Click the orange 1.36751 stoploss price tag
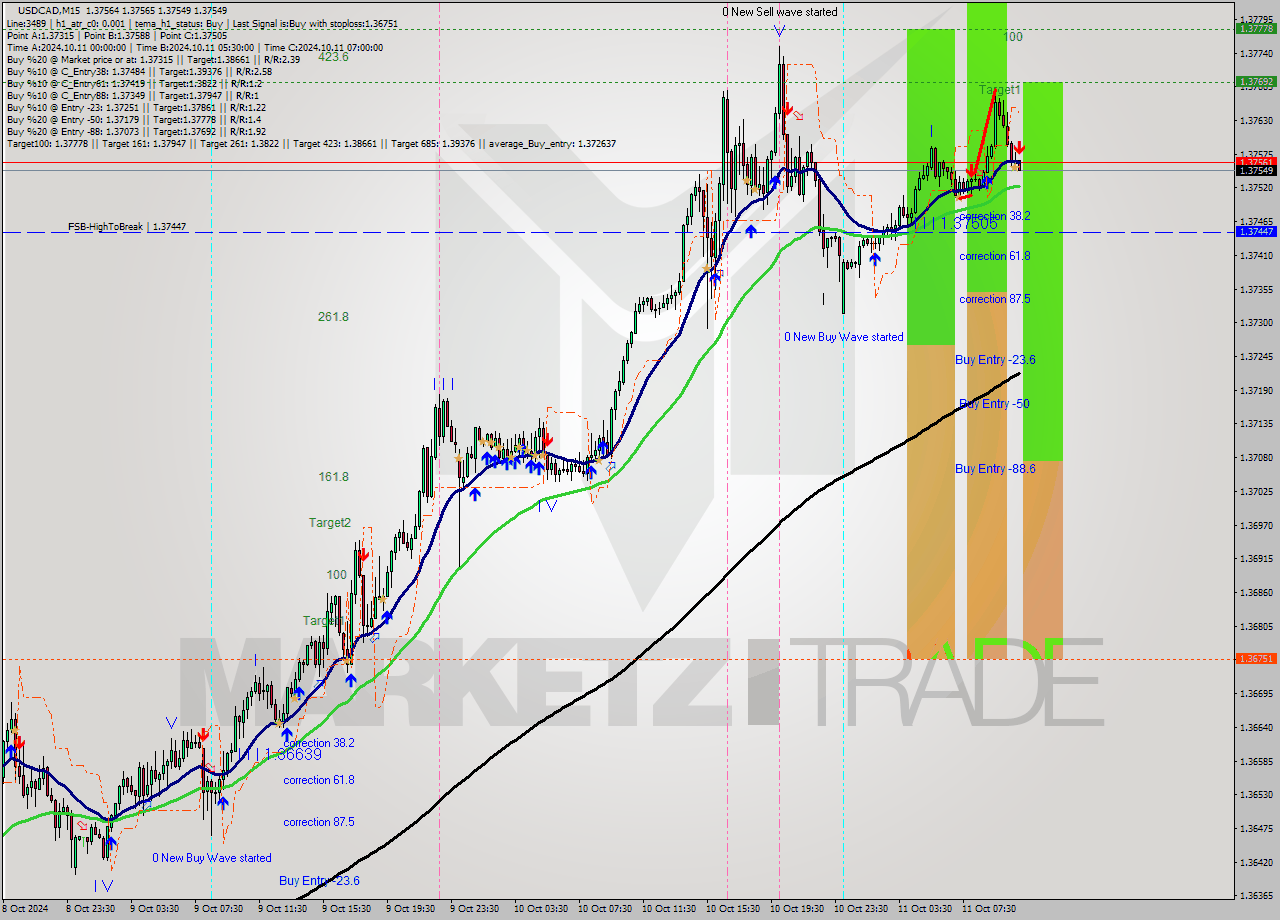1280x920 pixels. pos(1256,658)
